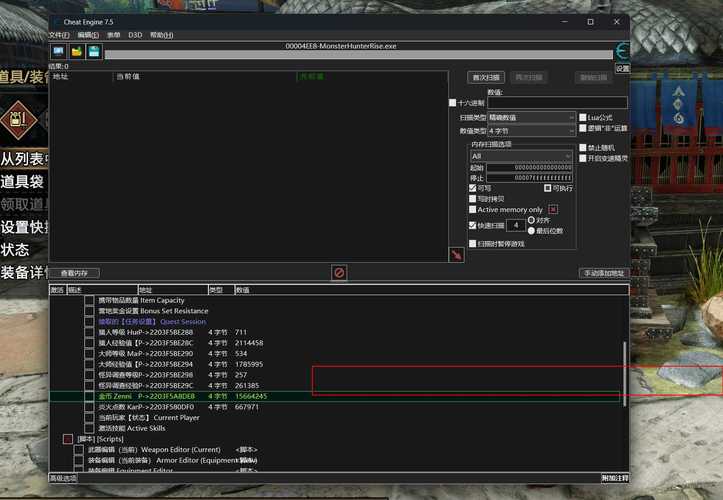Click the red circle clear list icon

[x=339, y=273]
